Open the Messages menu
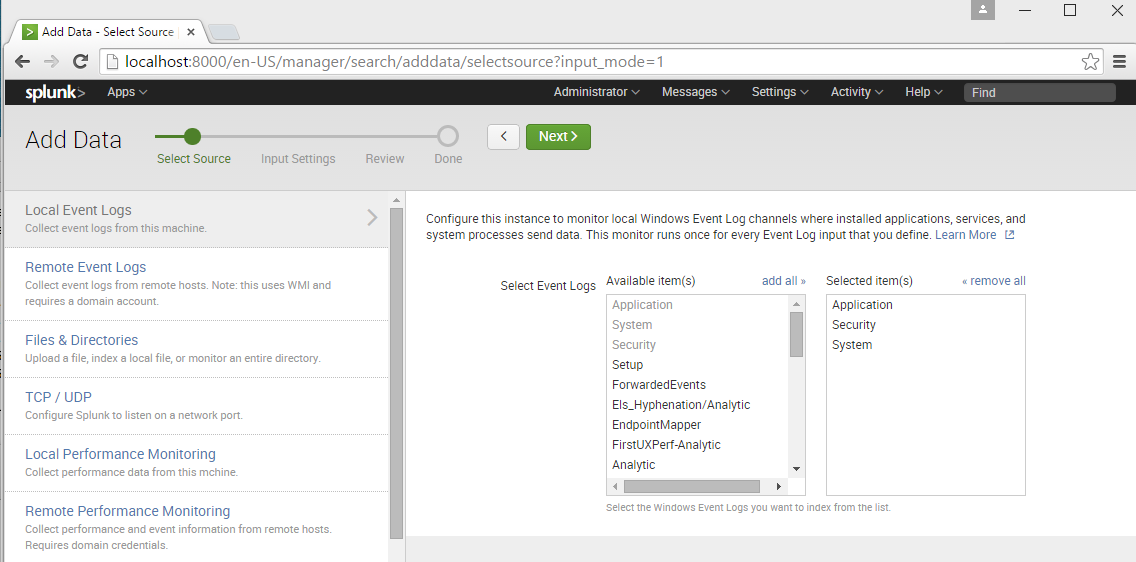Image resolution: width=1136 pixels, height=562 pixels. 695,92
